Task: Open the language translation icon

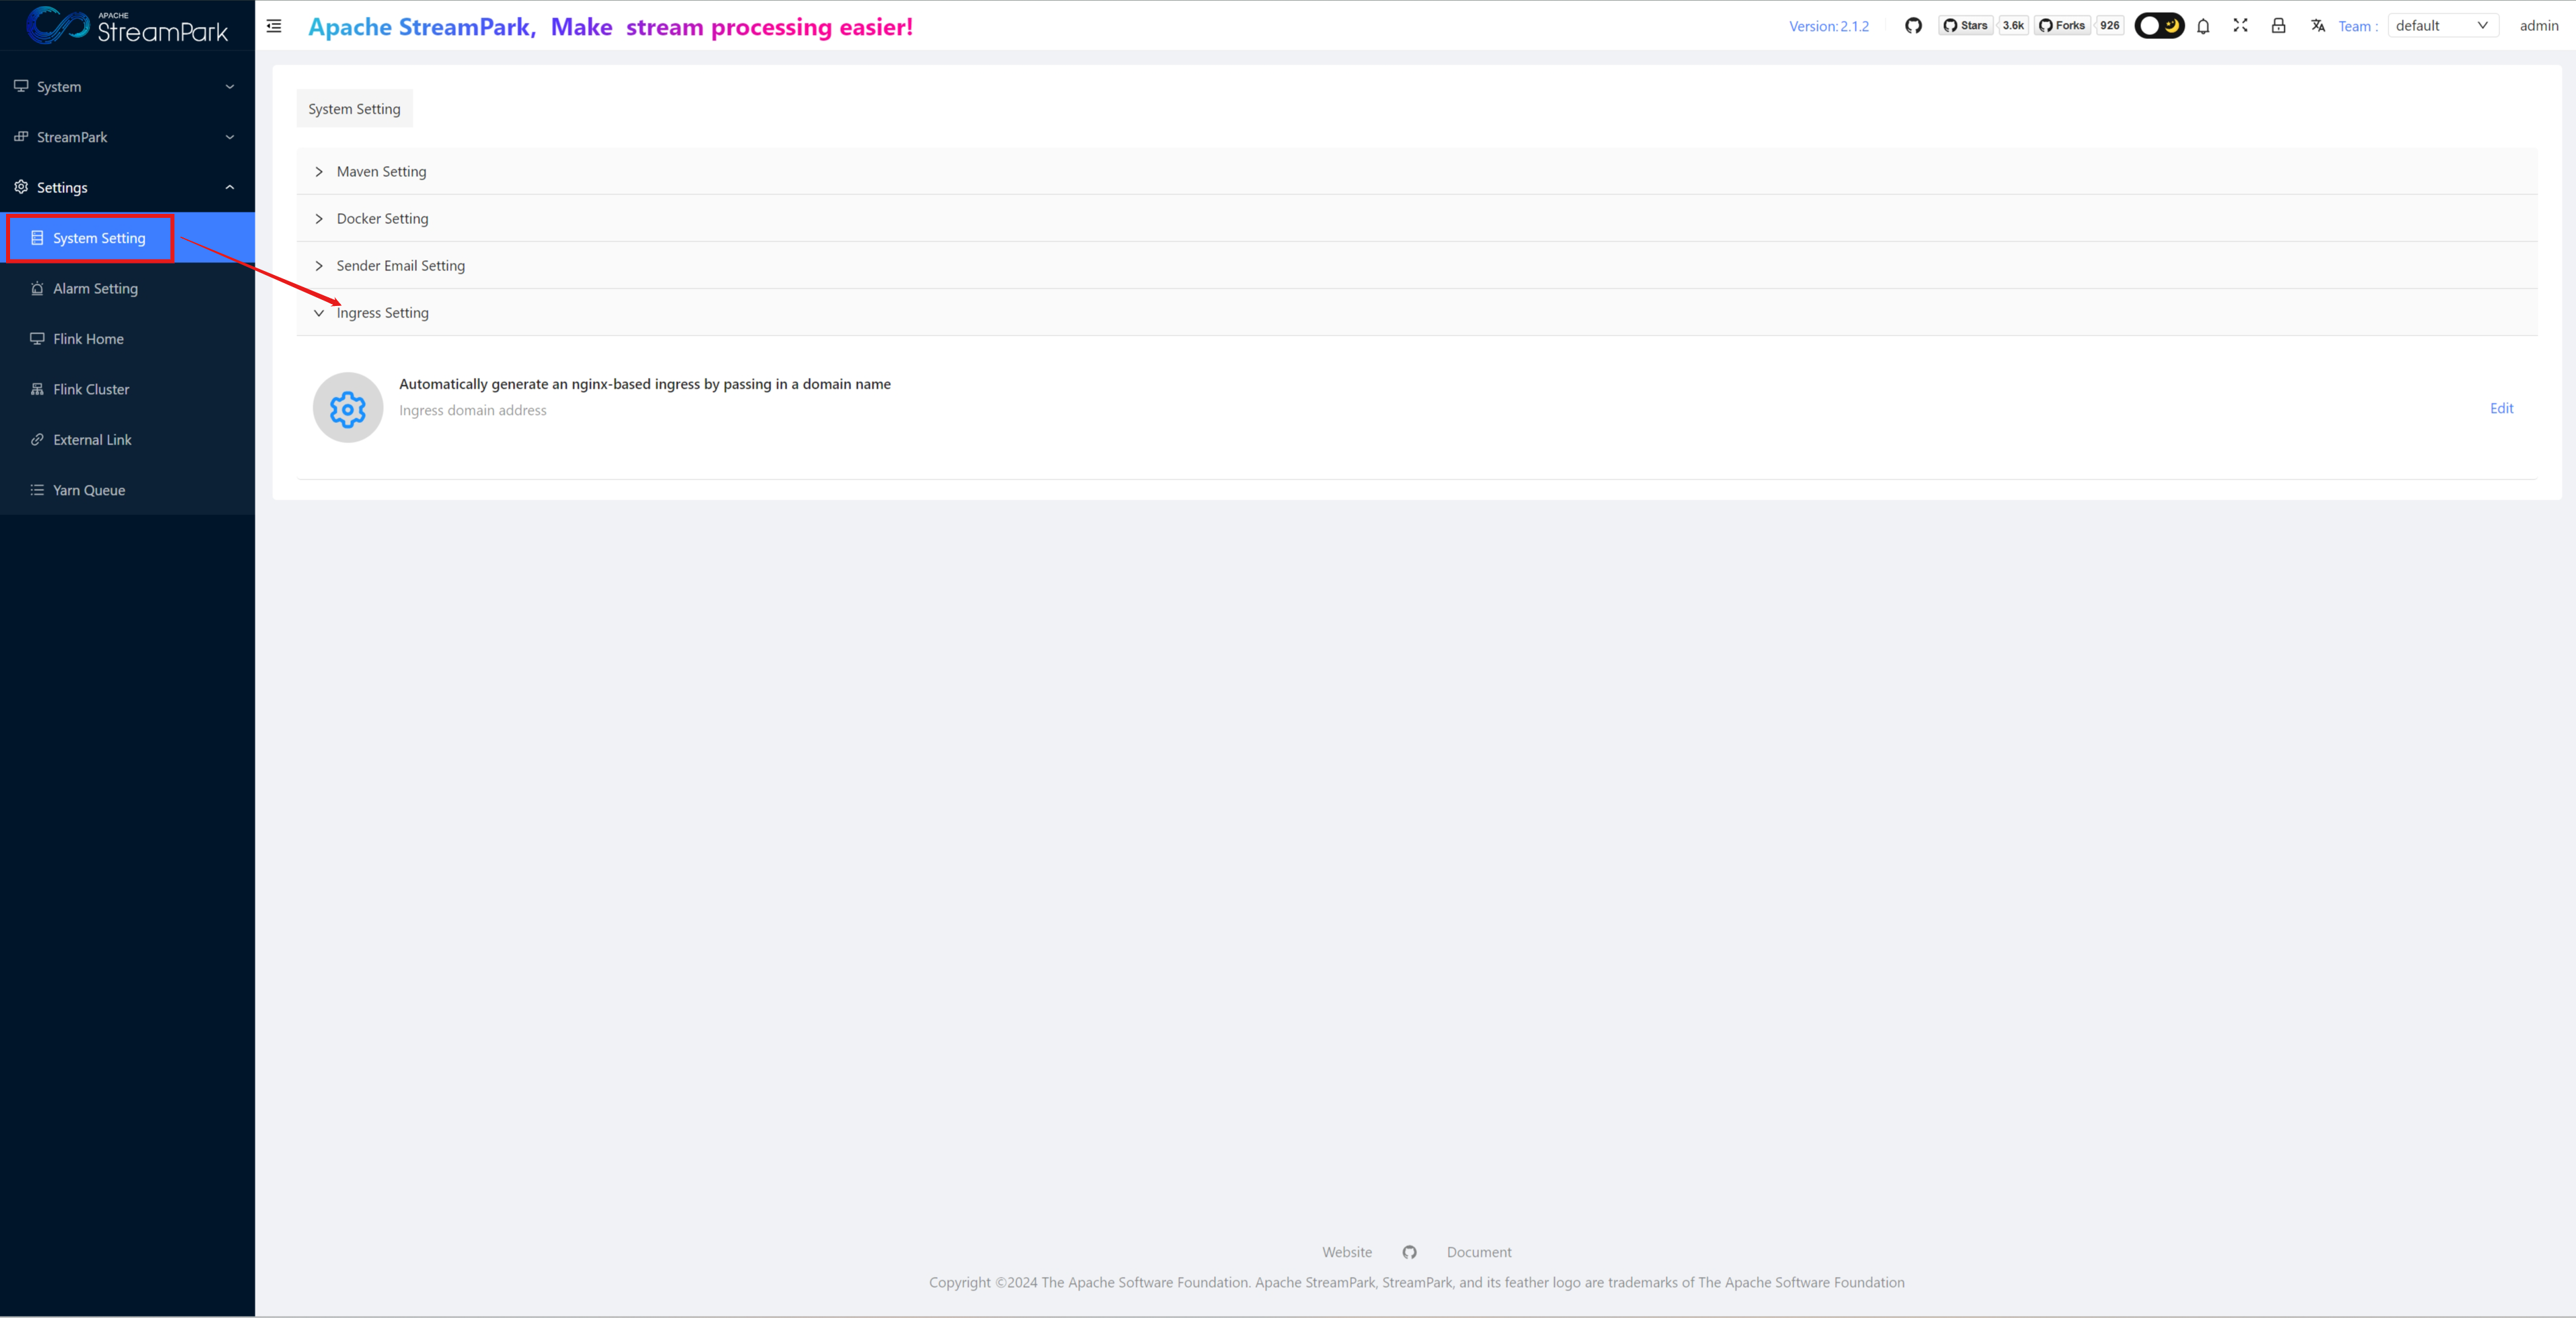Action: (2317, 26)
